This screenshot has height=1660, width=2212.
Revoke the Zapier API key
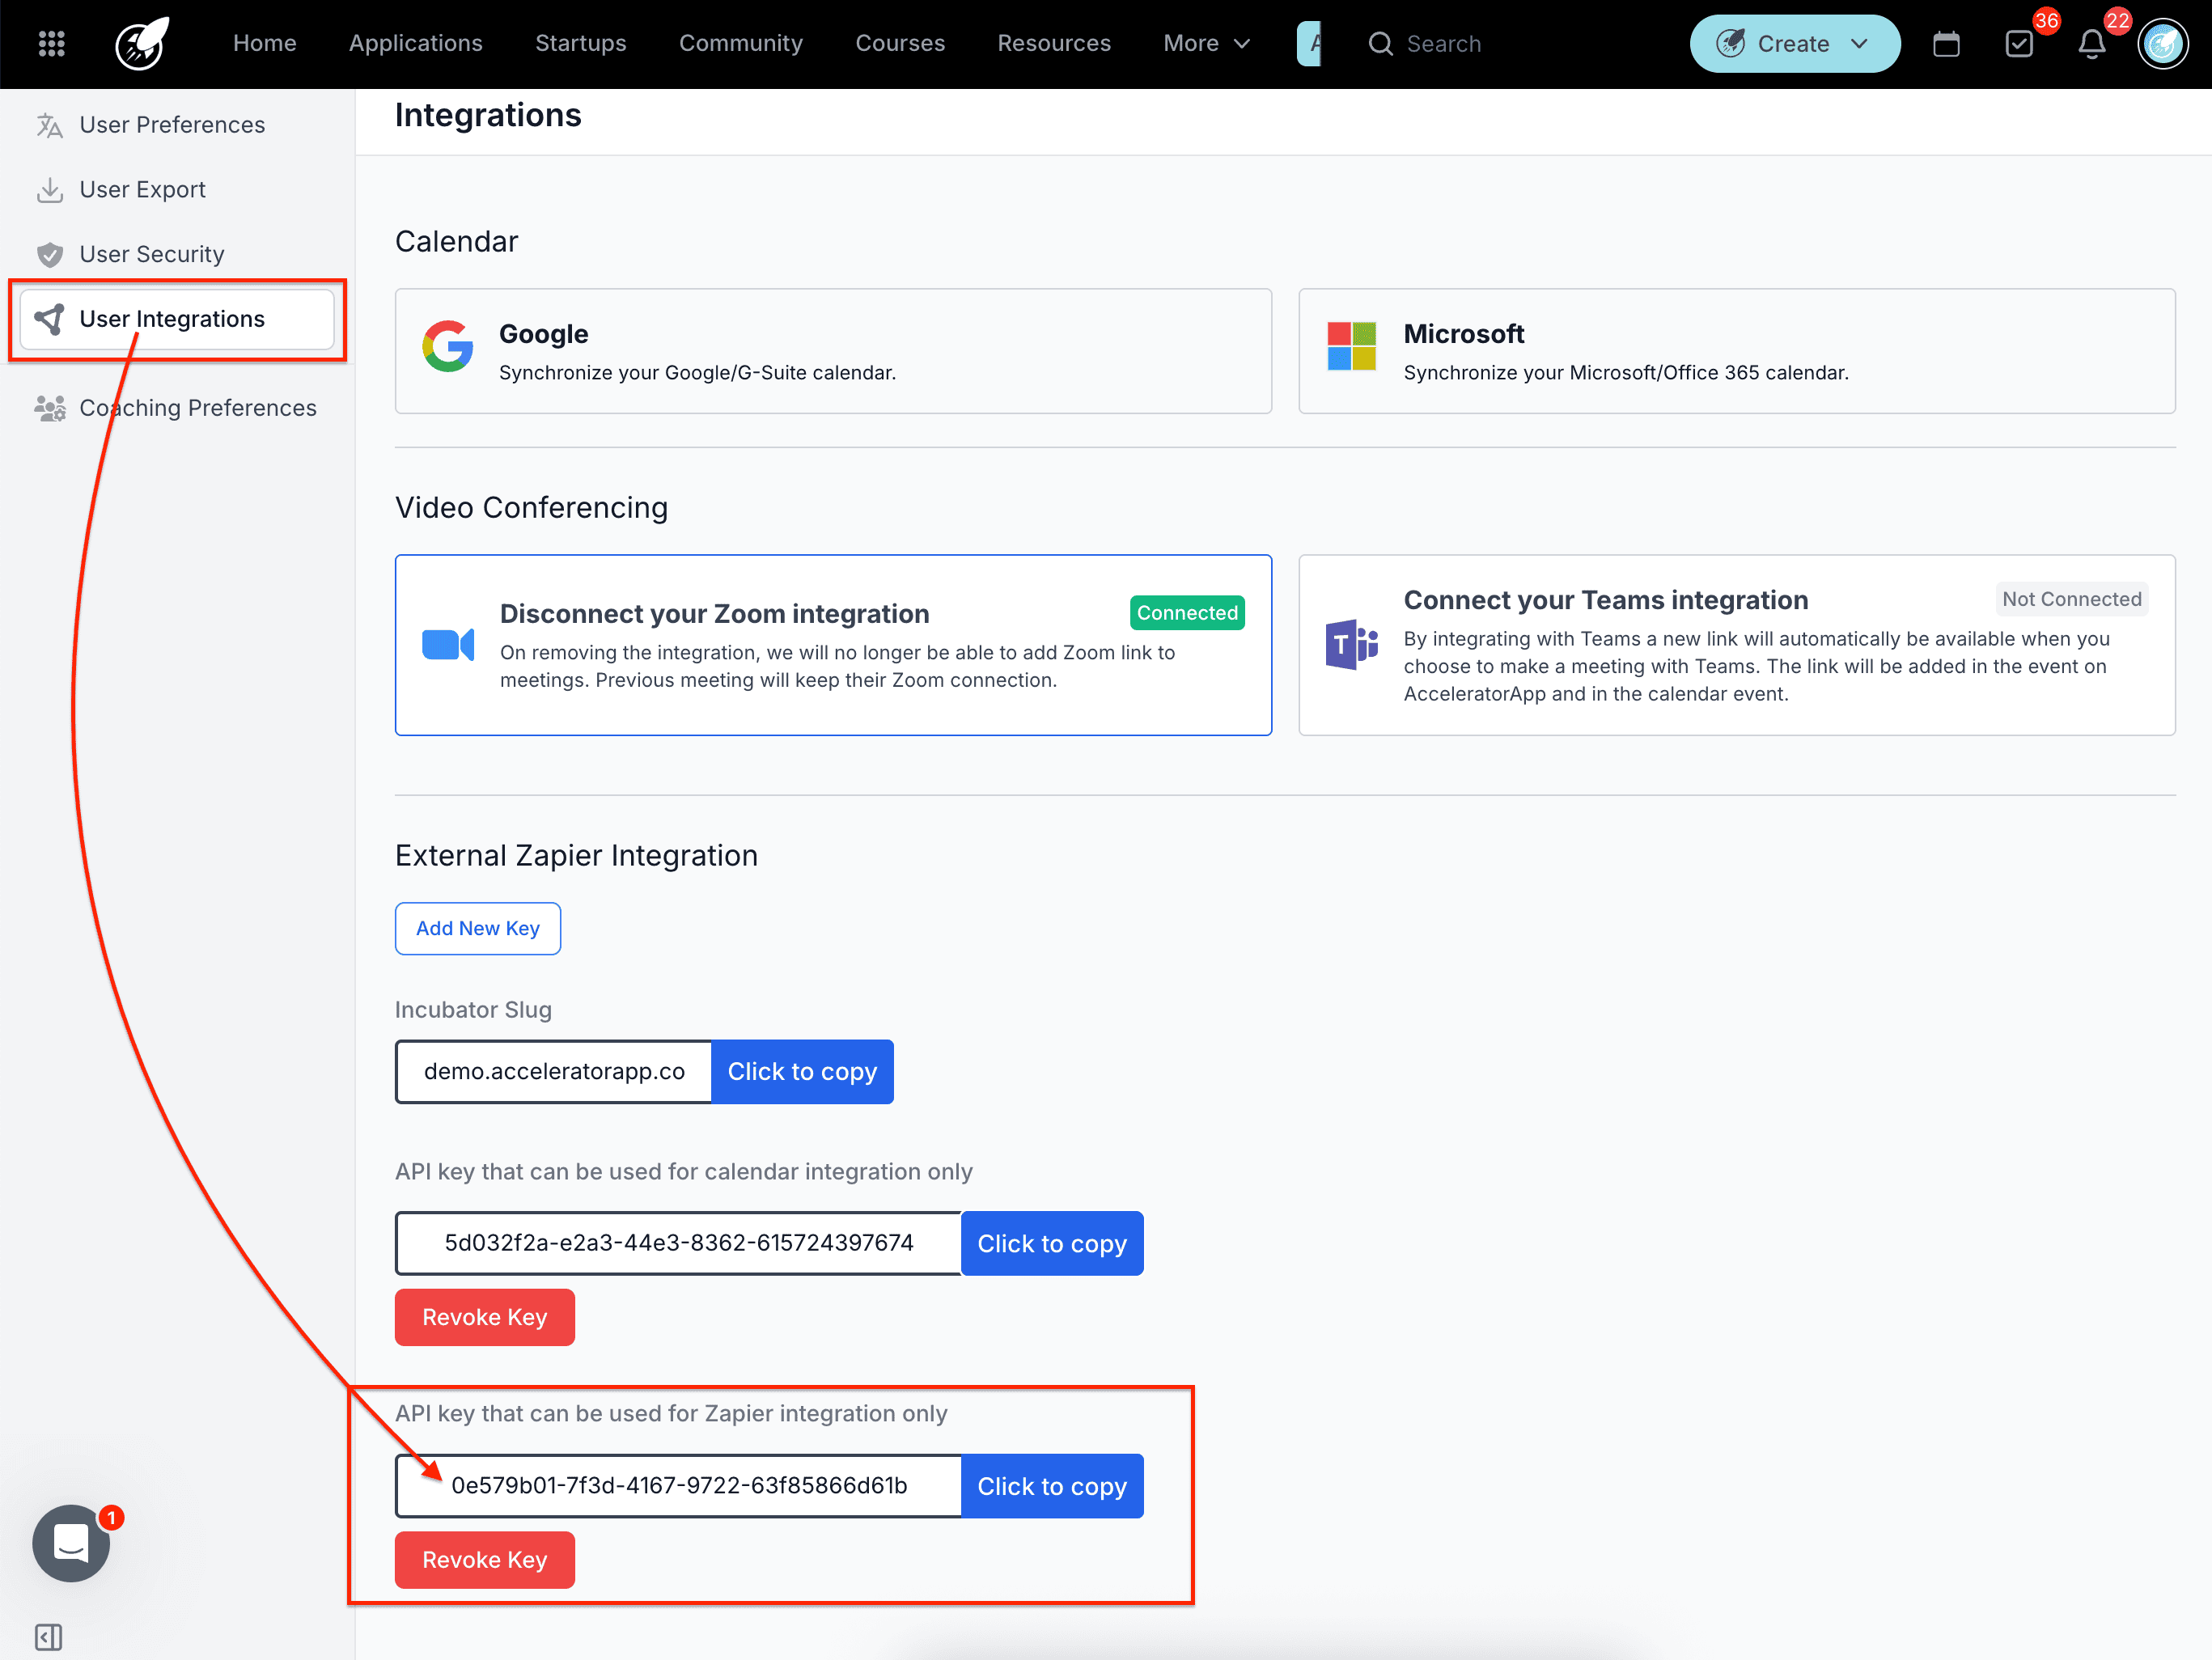484,1559
